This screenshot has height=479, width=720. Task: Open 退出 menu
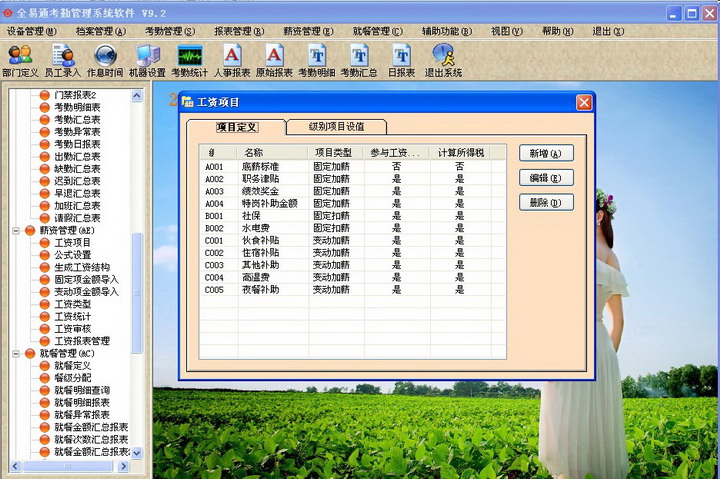tap(608, 31)
